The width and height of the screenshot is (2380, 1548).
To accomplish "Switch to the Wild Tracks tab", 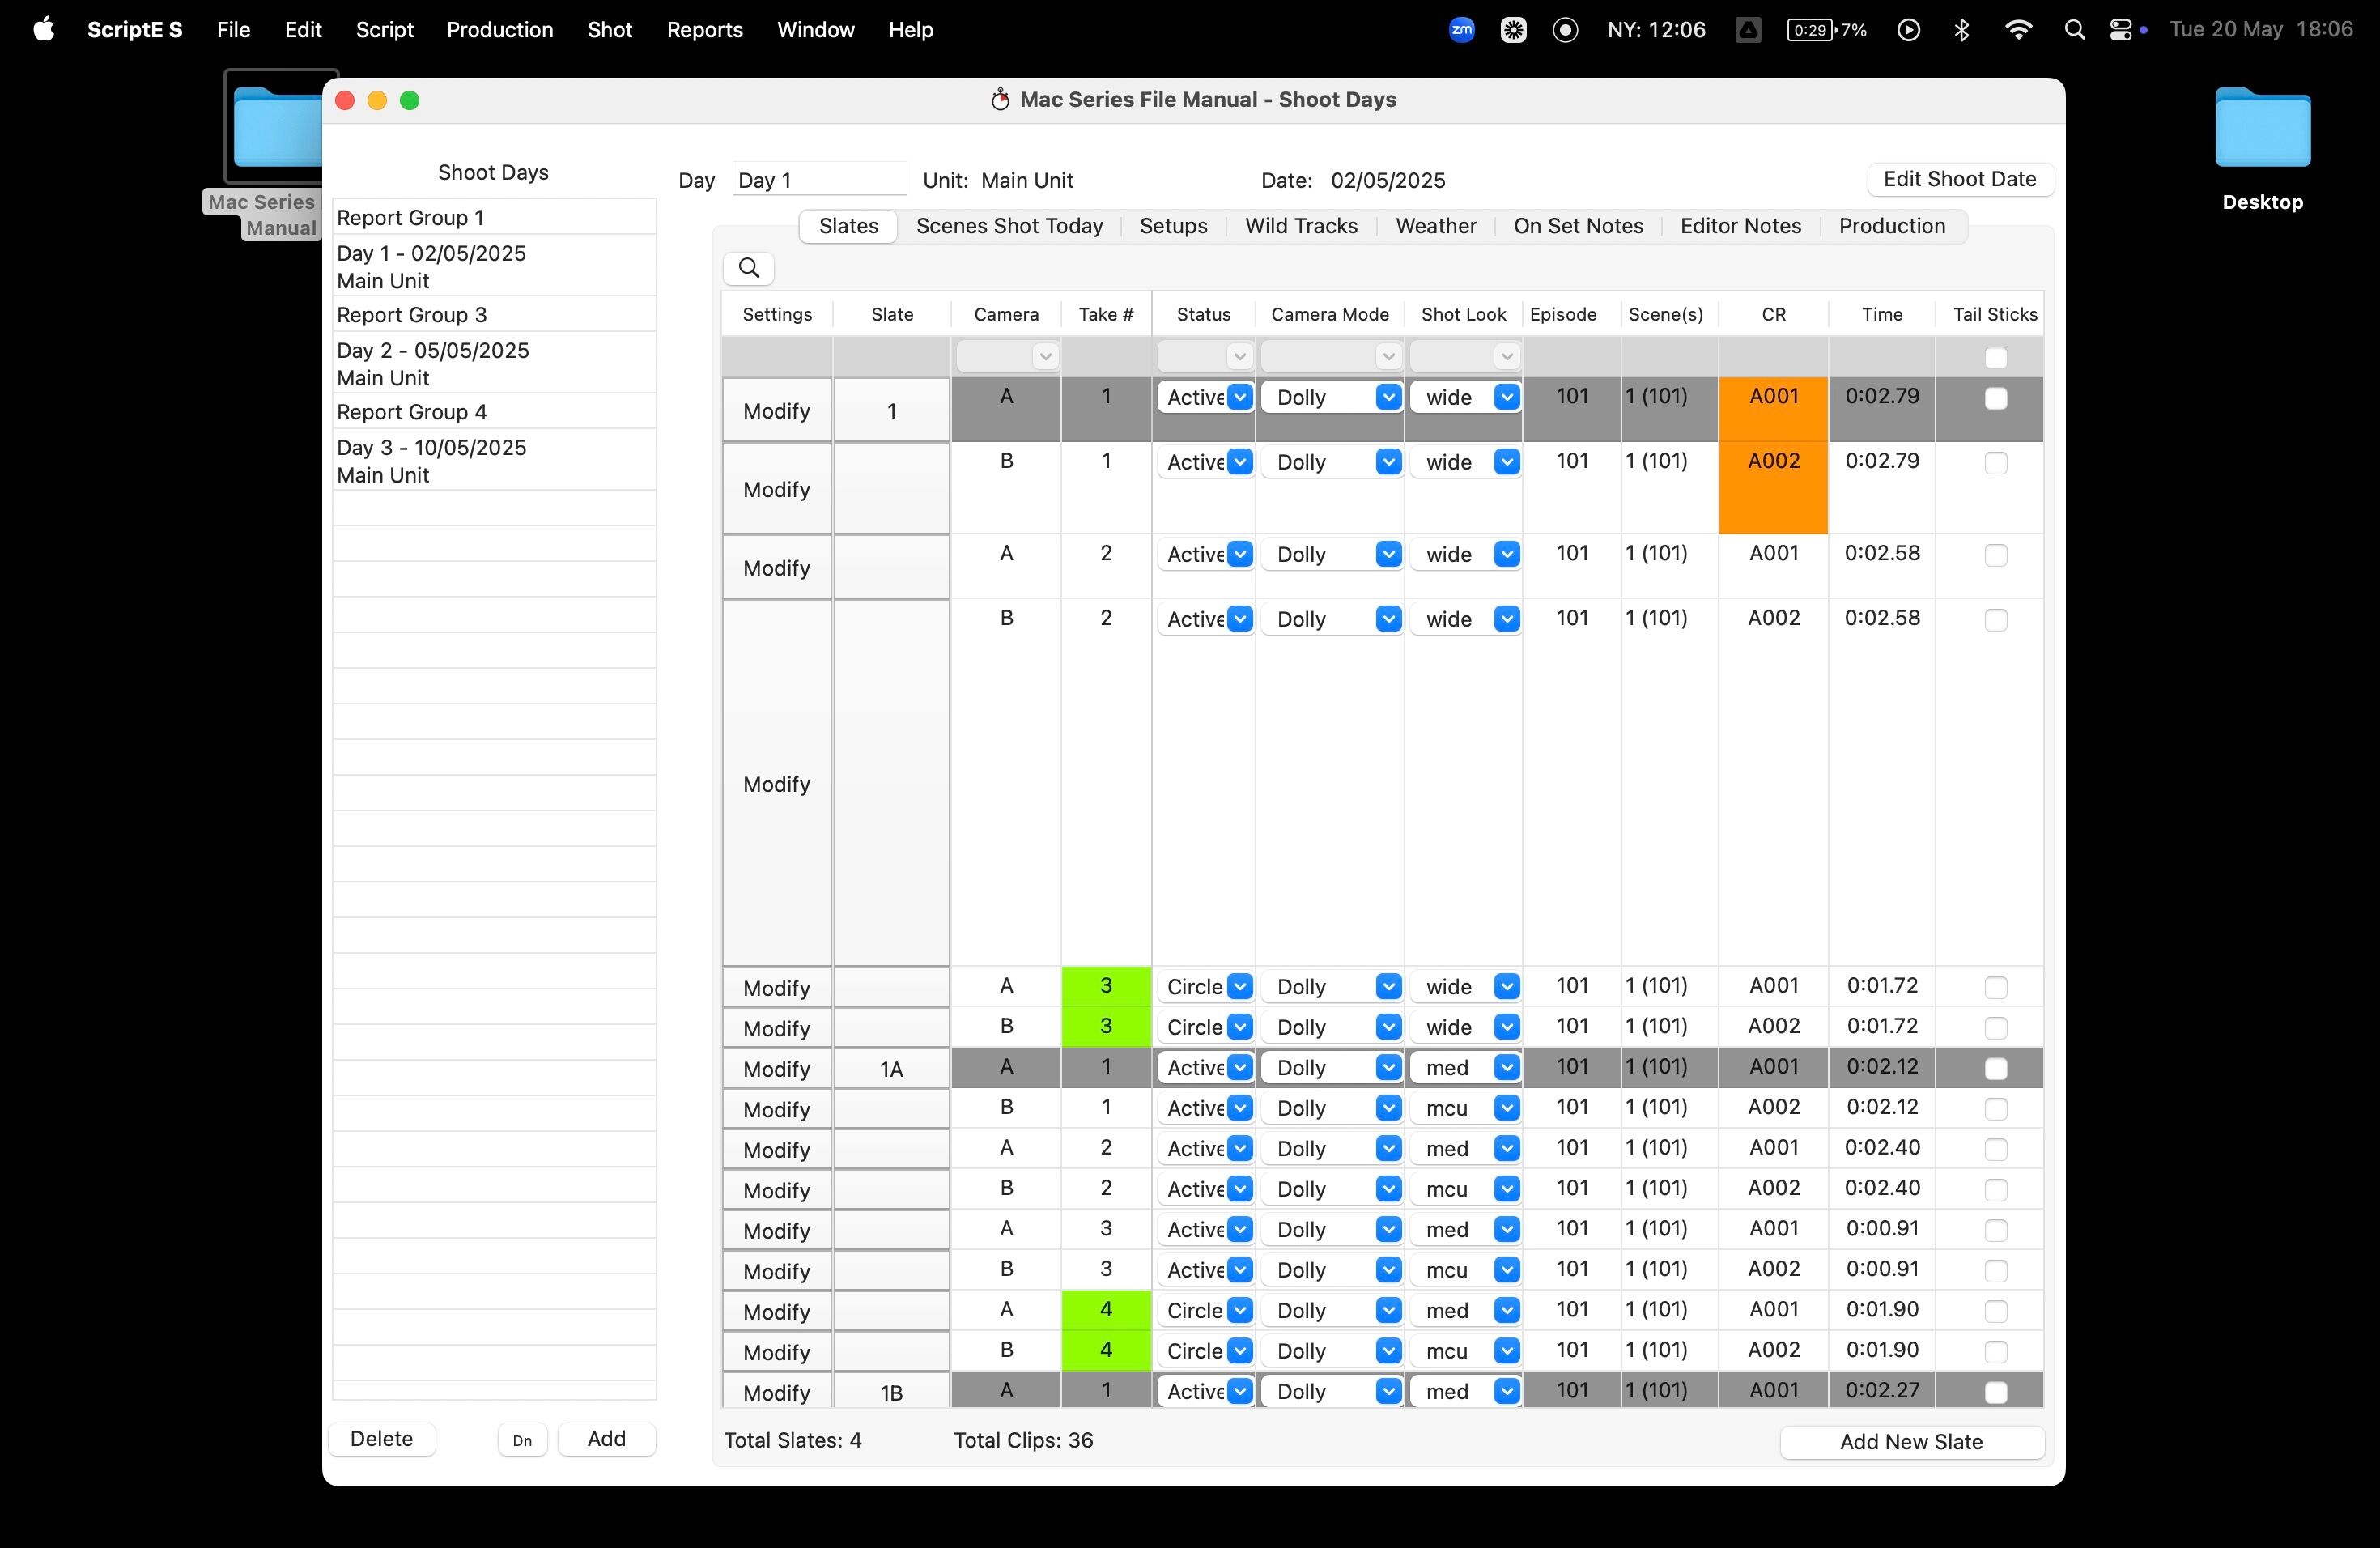I will pyautogui.click(x=1300, y=226).
